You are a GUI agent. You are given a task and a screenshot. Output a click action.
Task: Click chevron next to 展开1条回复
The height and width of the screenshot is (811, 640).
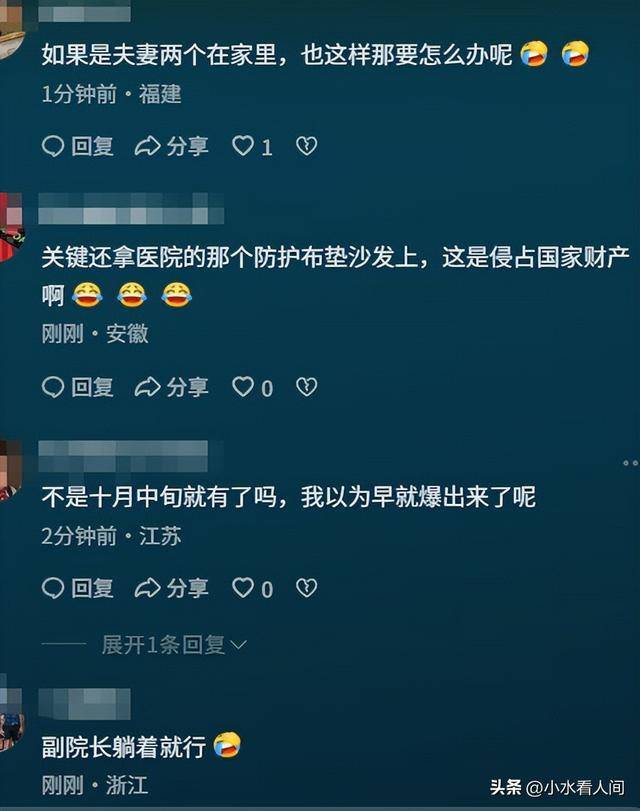coord(238,645)
